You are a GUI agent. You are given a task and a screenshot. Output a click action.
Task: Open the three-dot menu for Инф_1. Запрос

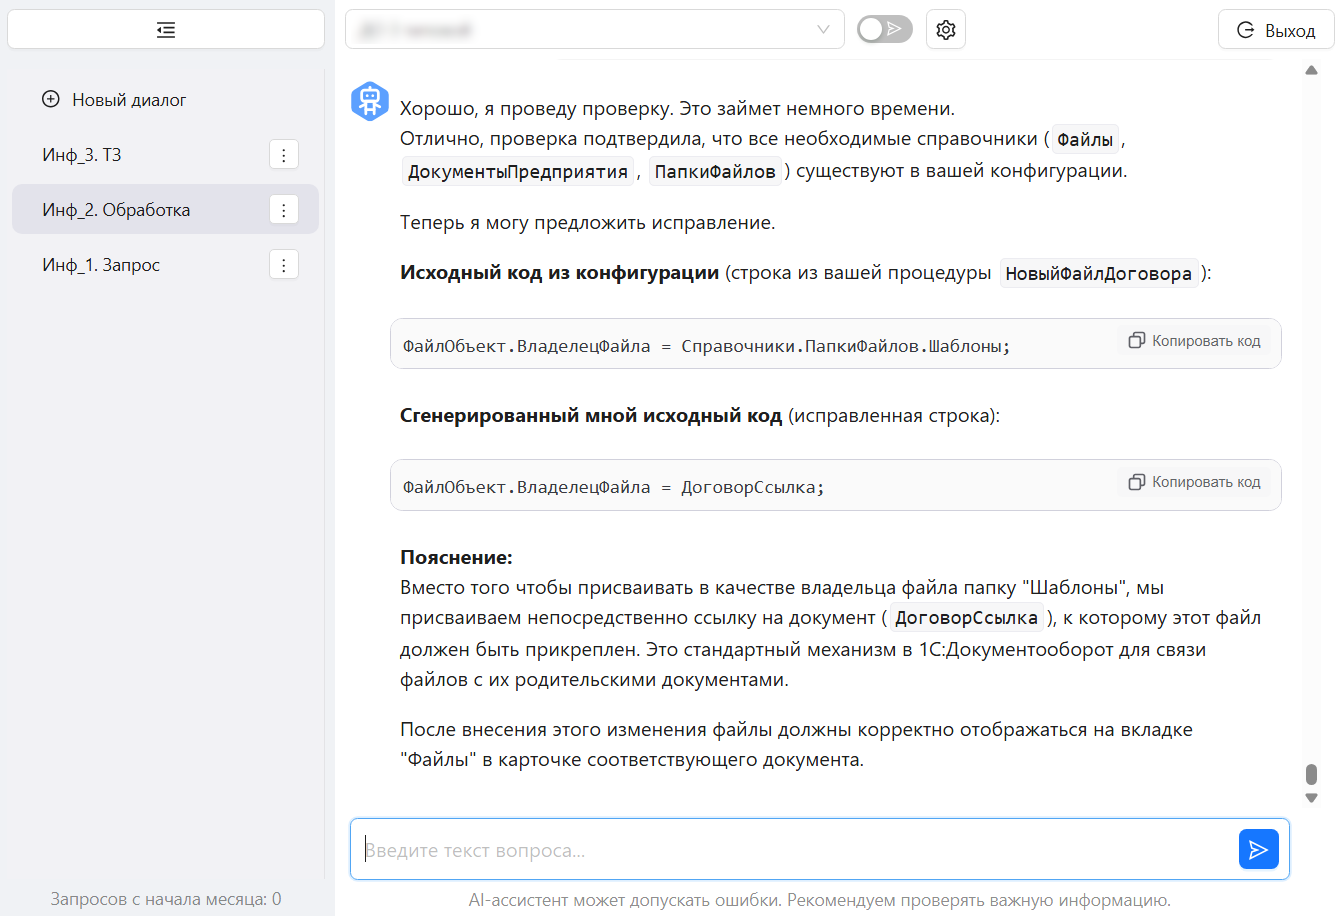click(x=284, y=264)
